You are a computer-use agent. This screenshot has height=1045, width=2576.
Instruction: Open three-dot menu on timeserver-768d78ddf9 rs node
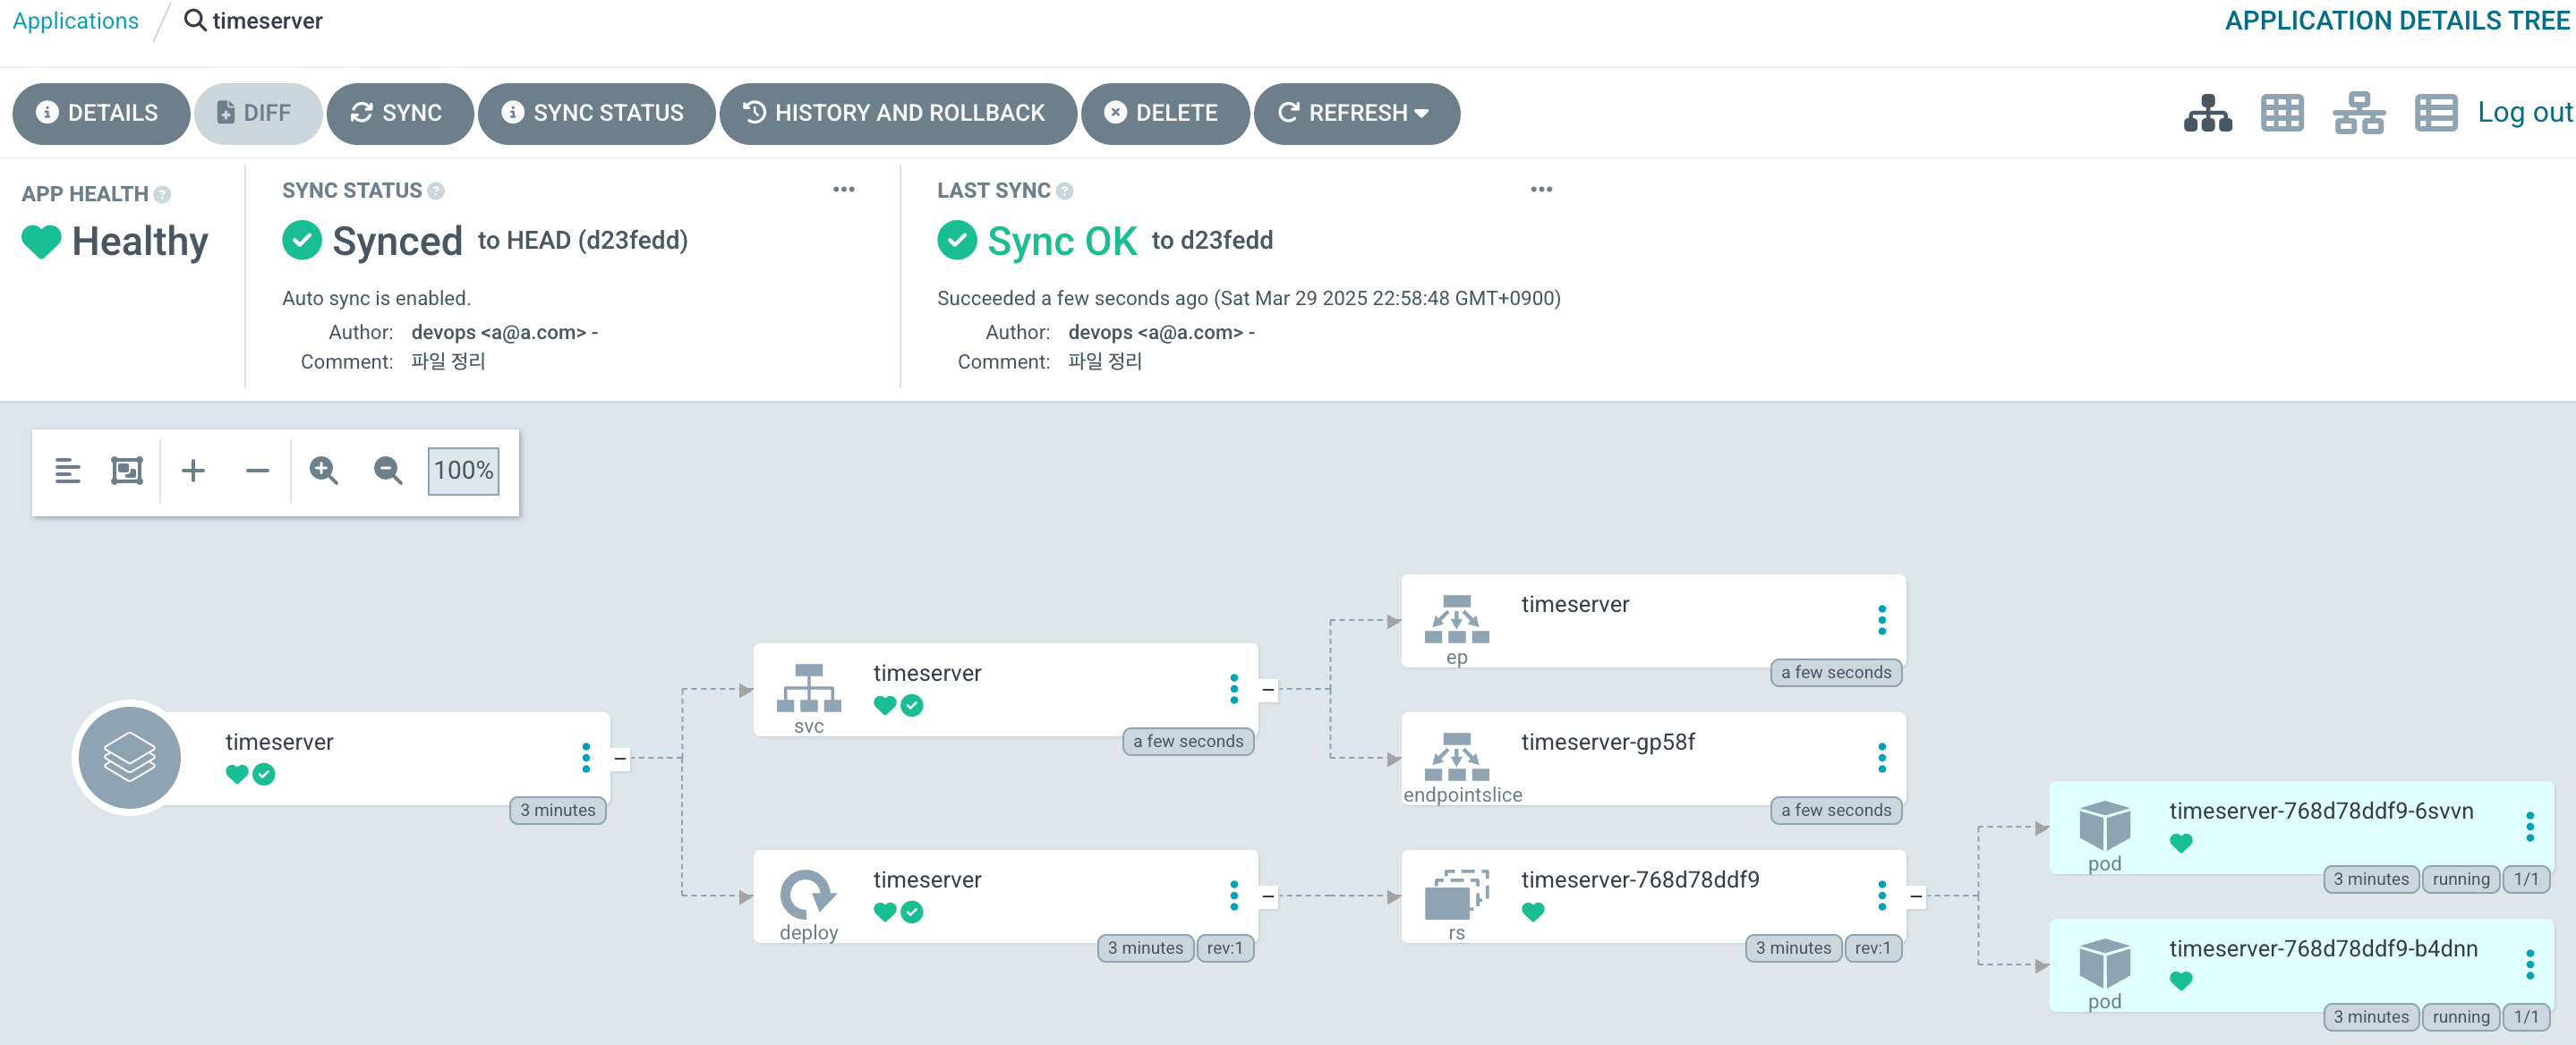point(1882,895)
